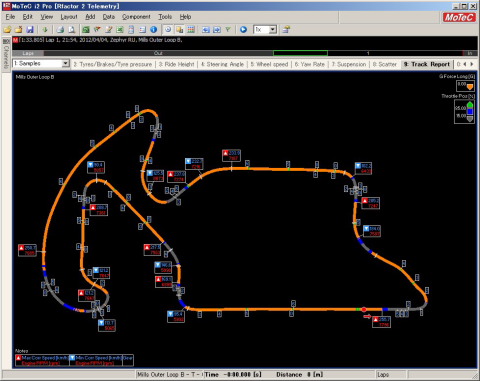Screen dimensions: 480x381
Task: Switch to the Ride Height tab
Action: (x=176, y=64)
